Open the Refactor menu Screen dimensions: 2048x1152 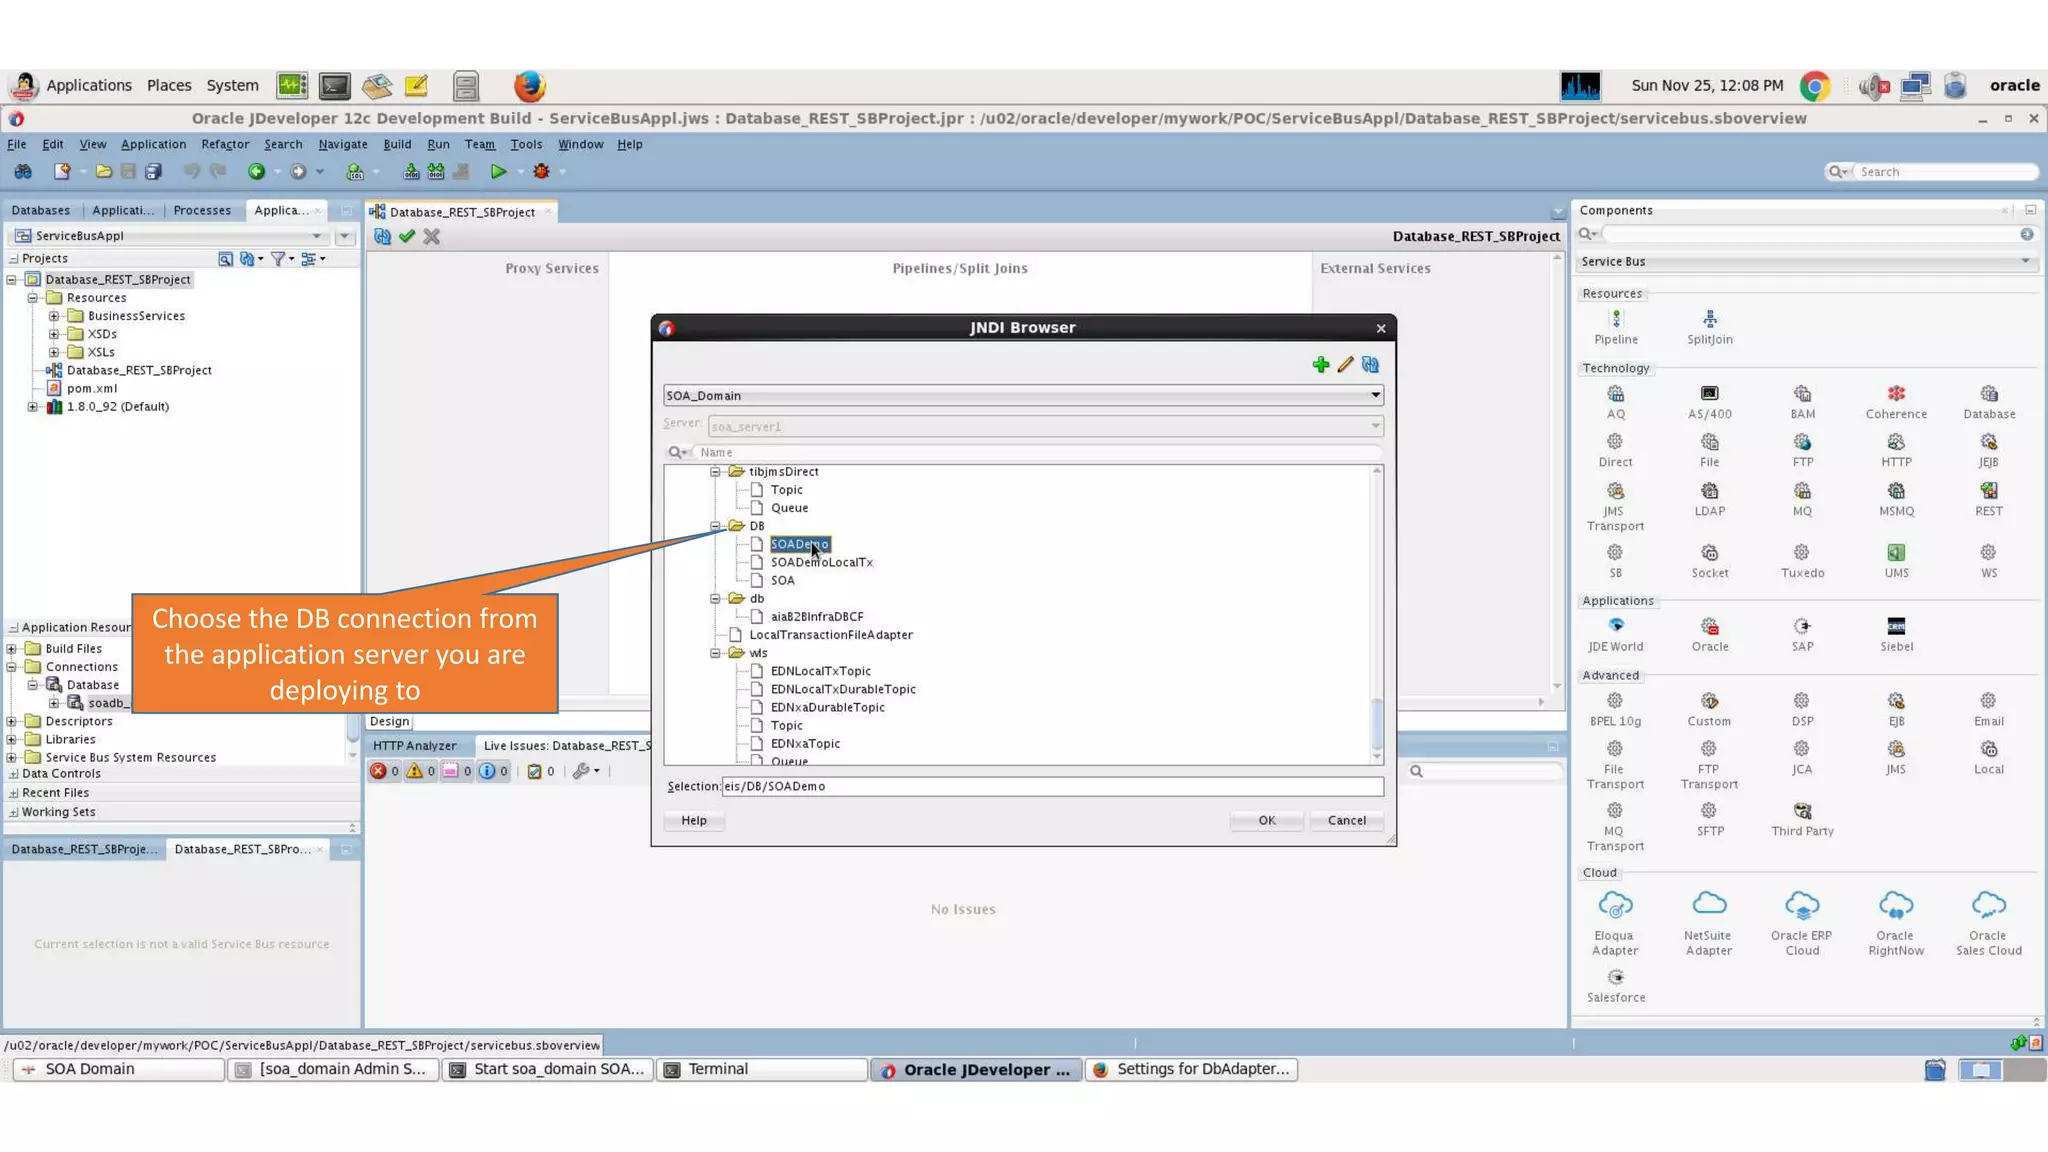(x=225, y=144)
